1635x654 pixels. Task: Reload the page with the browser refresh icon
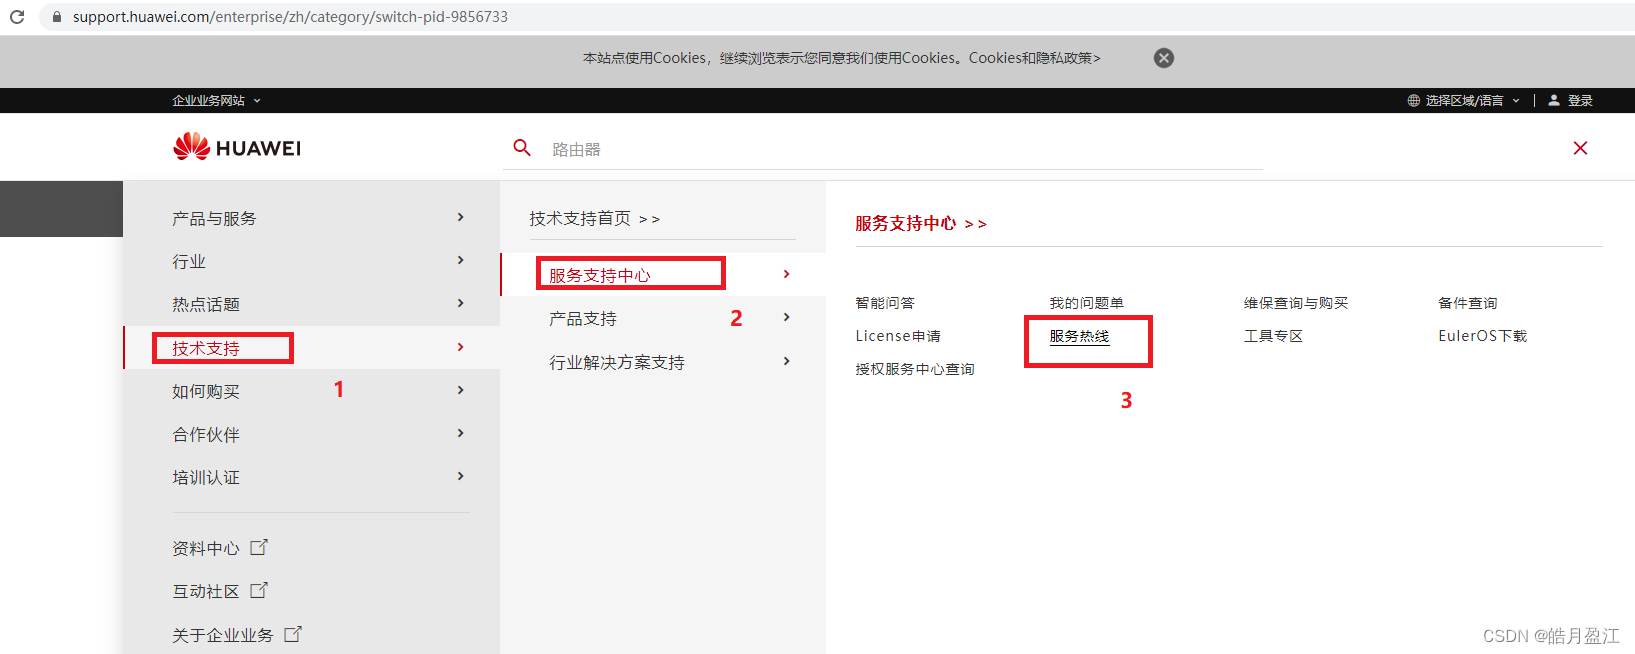click(x=17, y=17)
